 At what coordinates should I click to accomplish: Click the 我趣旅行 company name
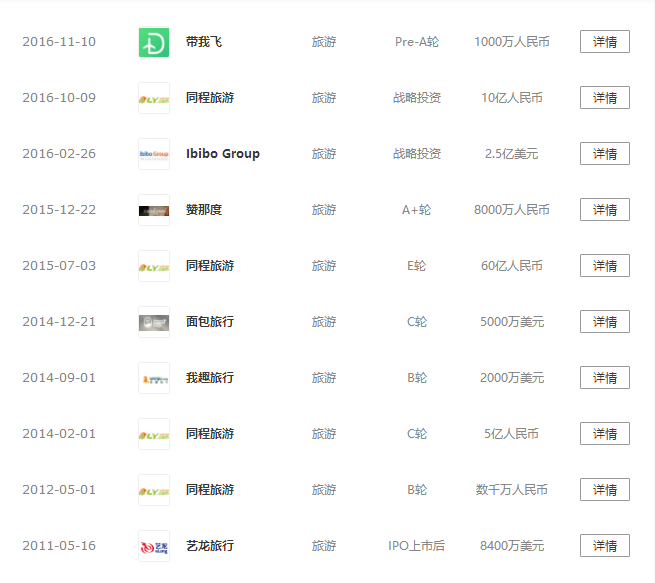(210, 378)
